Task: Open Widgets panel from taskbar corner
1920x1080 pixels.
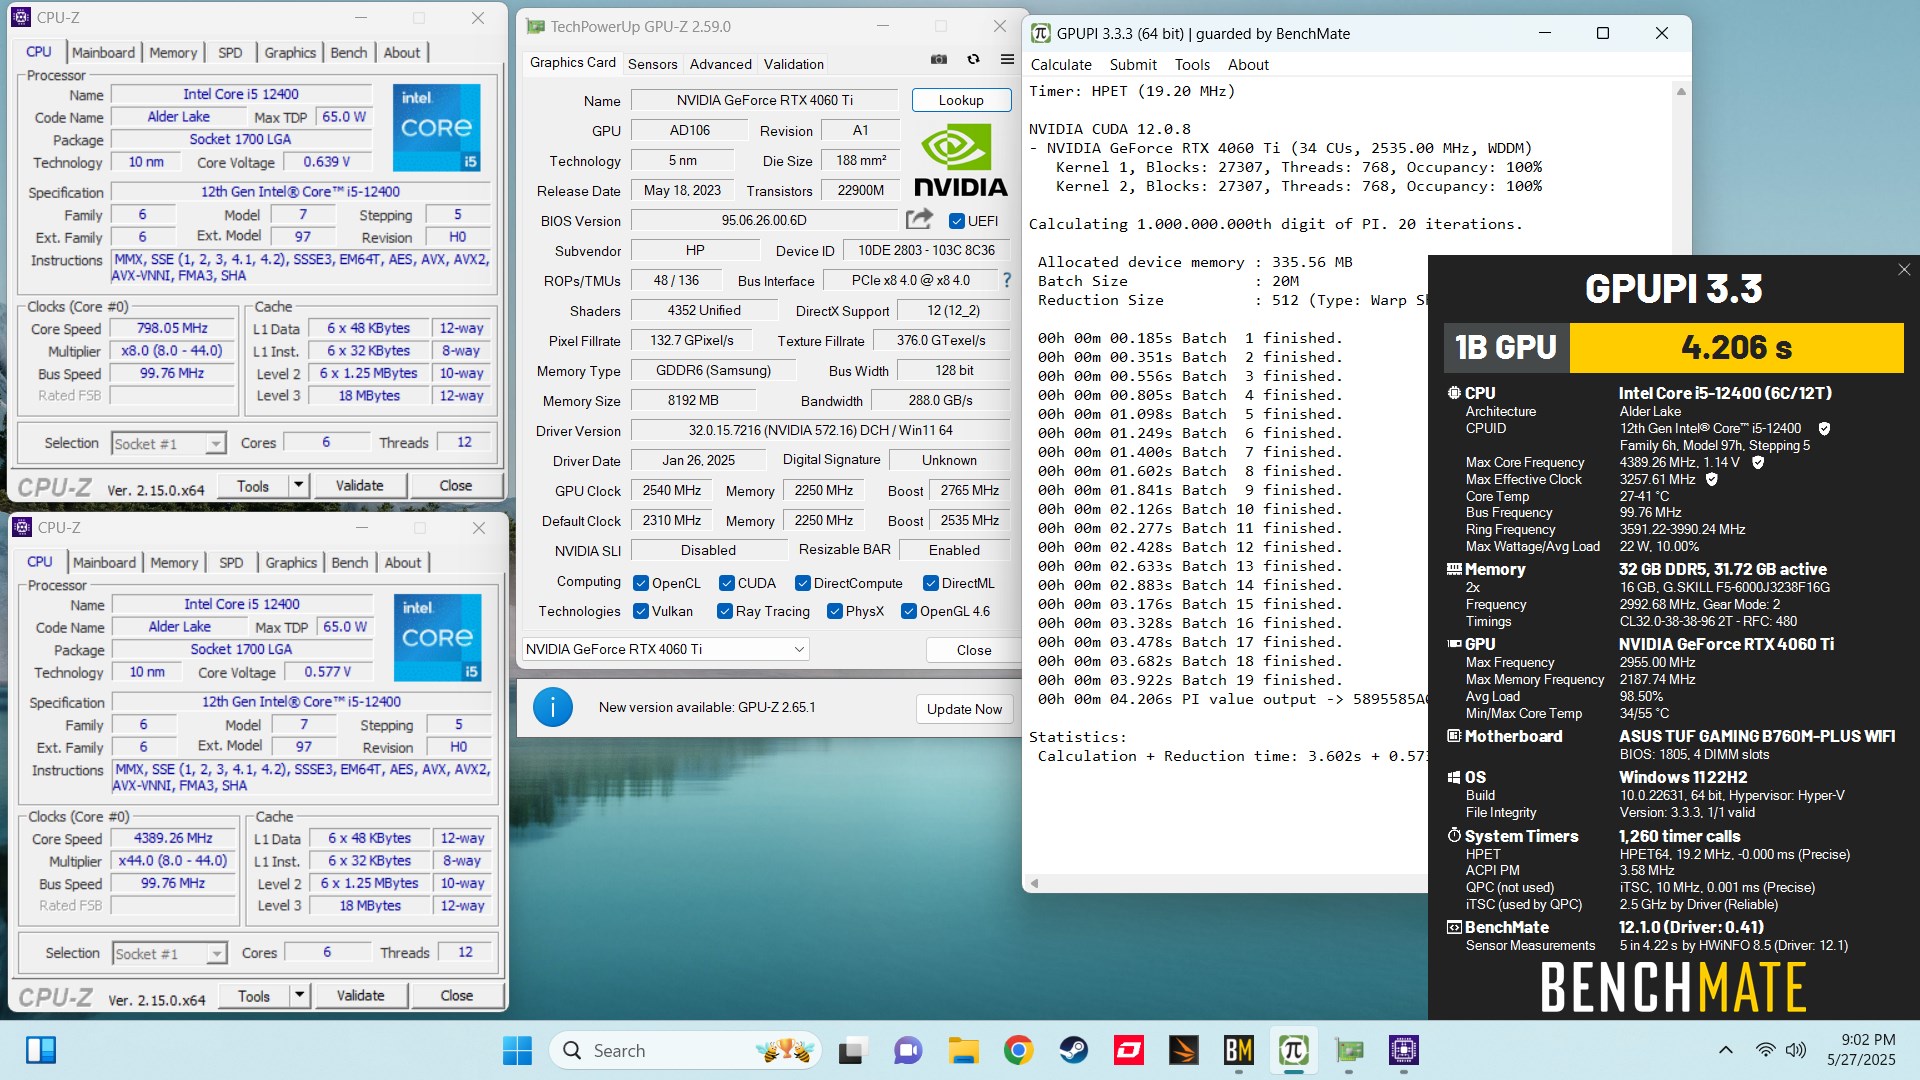Action: click(41, 1050)
